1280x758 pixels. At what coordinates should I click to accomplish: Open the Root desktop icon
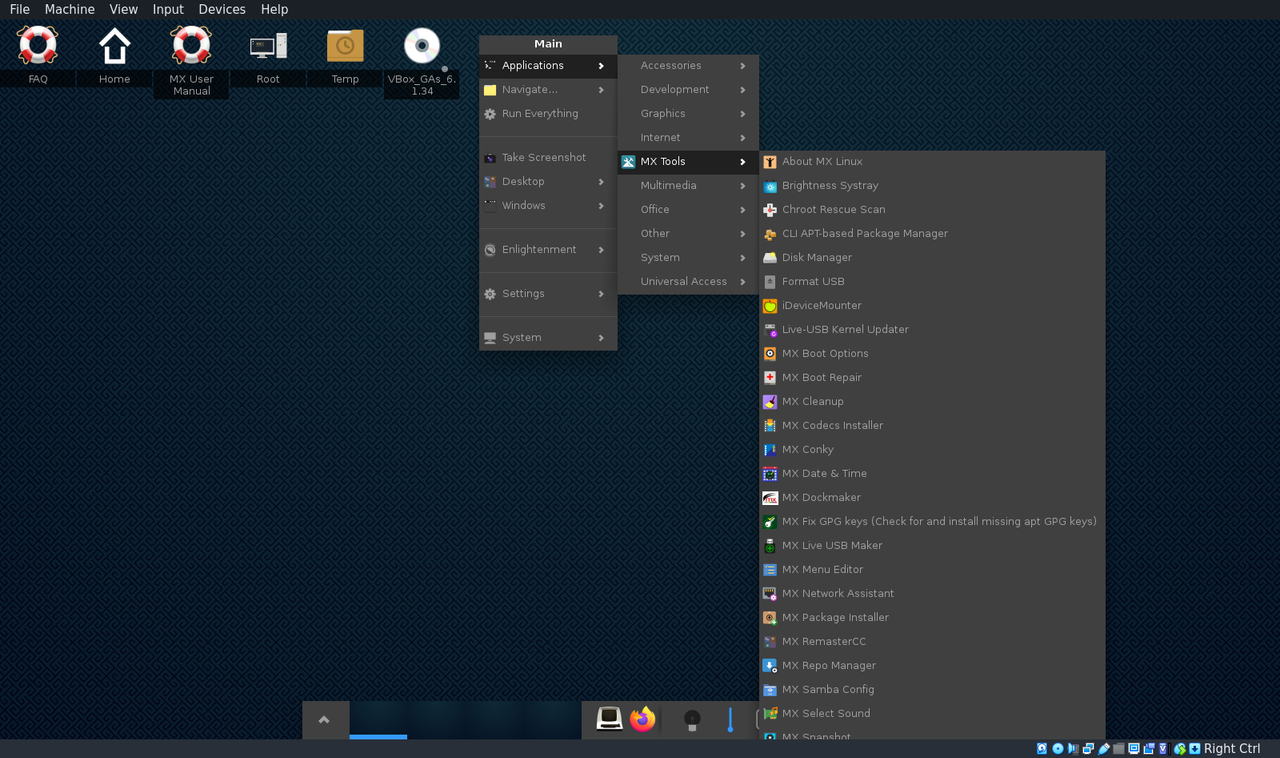[267, 45]
